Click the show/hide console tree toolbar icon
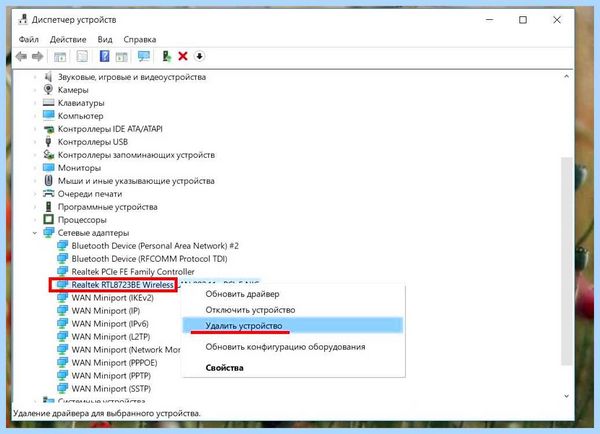Viewport: 600px width, 434px height. pyautogui.click(x=60, y=57)
